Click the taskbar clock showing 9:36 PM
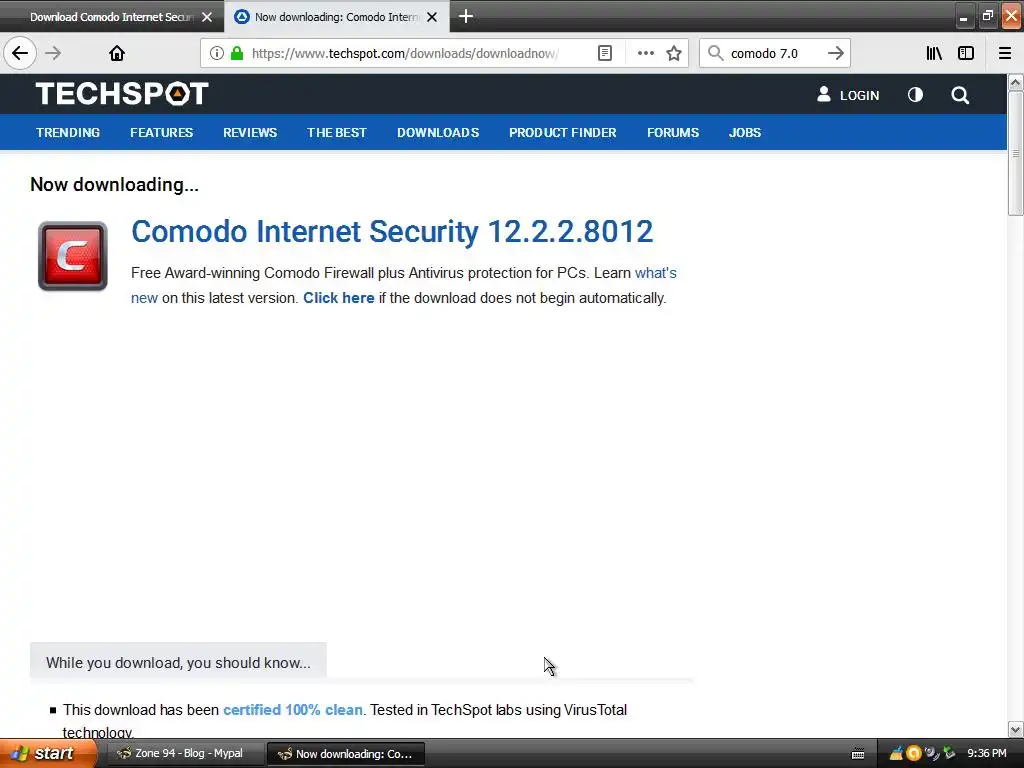The image size is (1024, 768). click(986, 754)
